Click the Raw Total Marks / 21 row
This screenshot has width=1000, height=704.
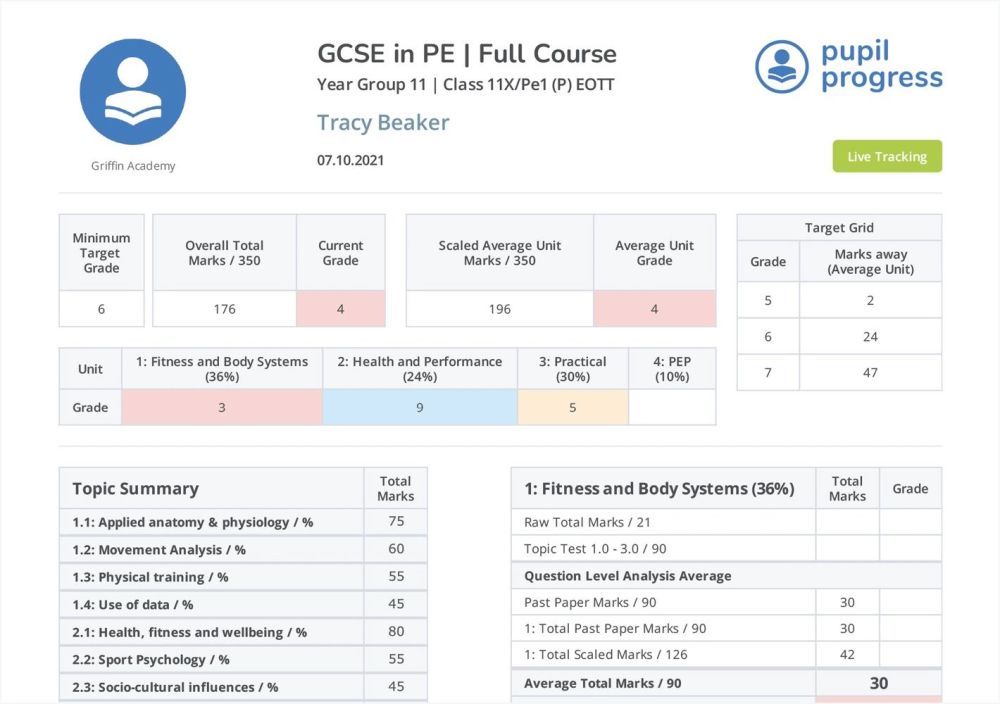click(662, 522)
